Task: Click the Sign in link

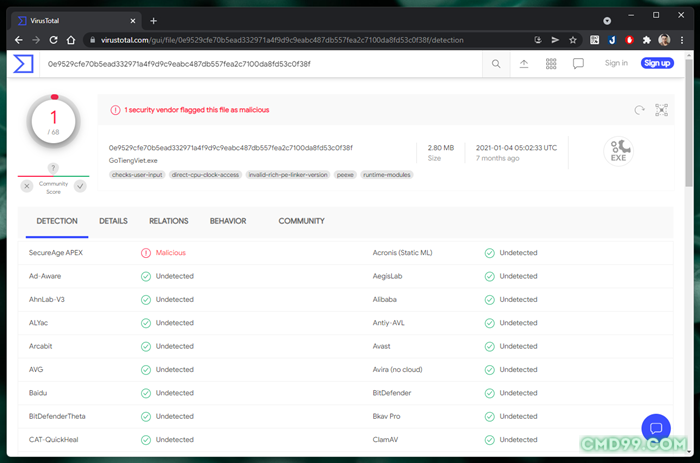Action: tap(616, 63)
